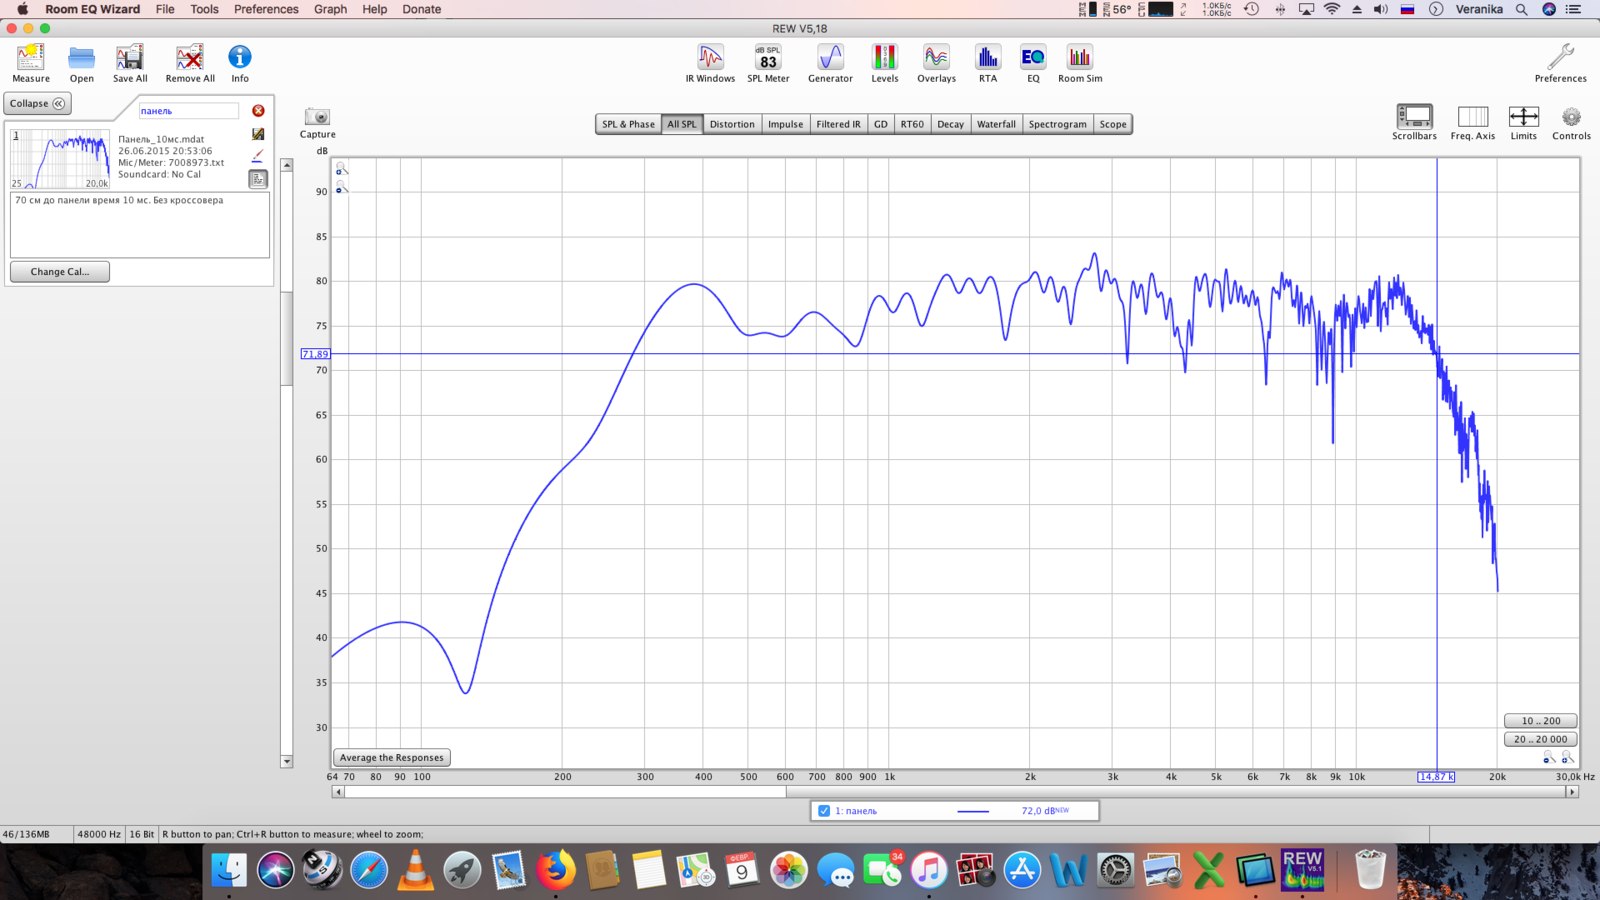The image size is (1600, 900).
Task: Select the measurement thumbnail graph
Action: point(60,159)
